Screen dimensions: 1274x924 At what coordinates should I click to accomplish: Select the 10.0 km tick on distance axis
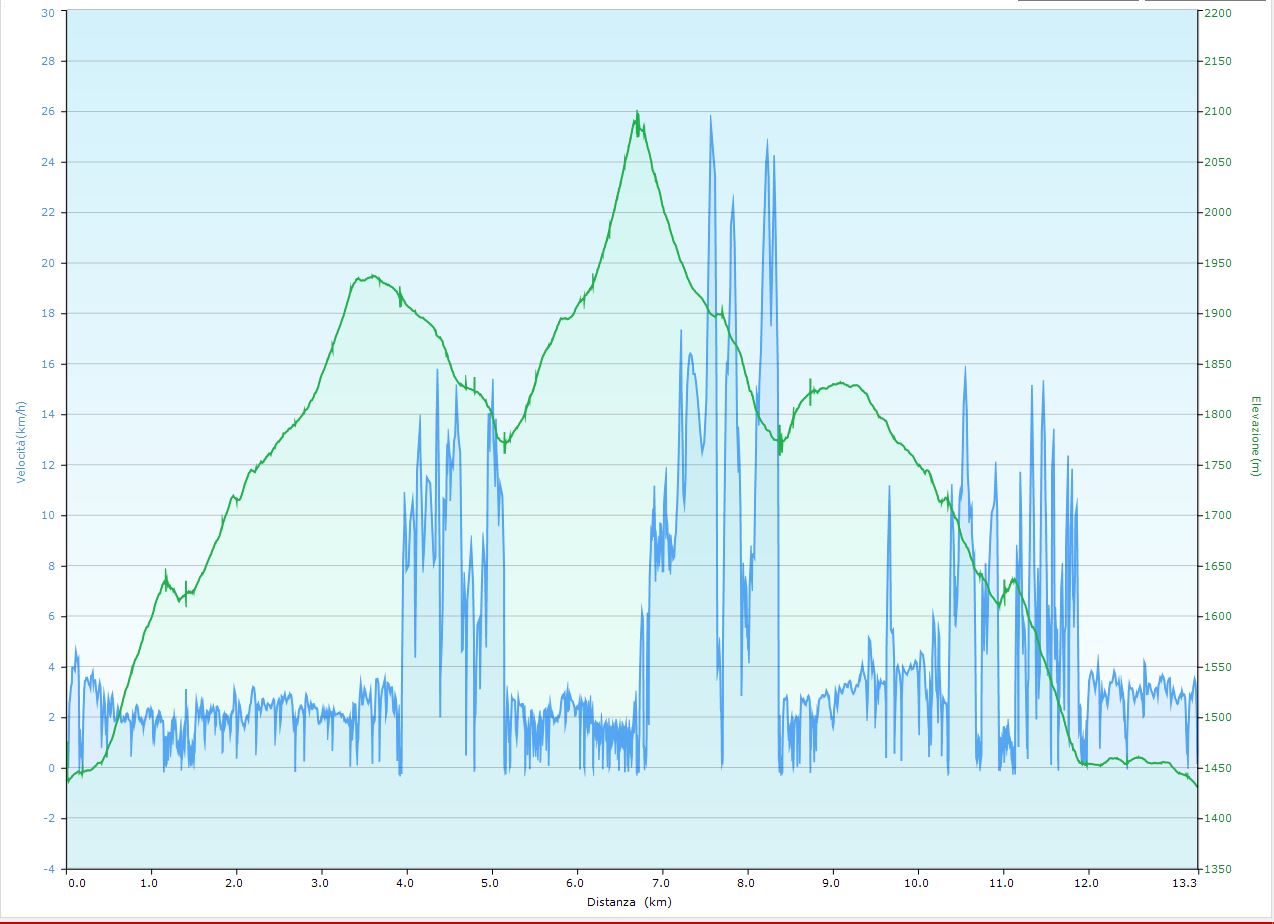[x=917, y=883]
